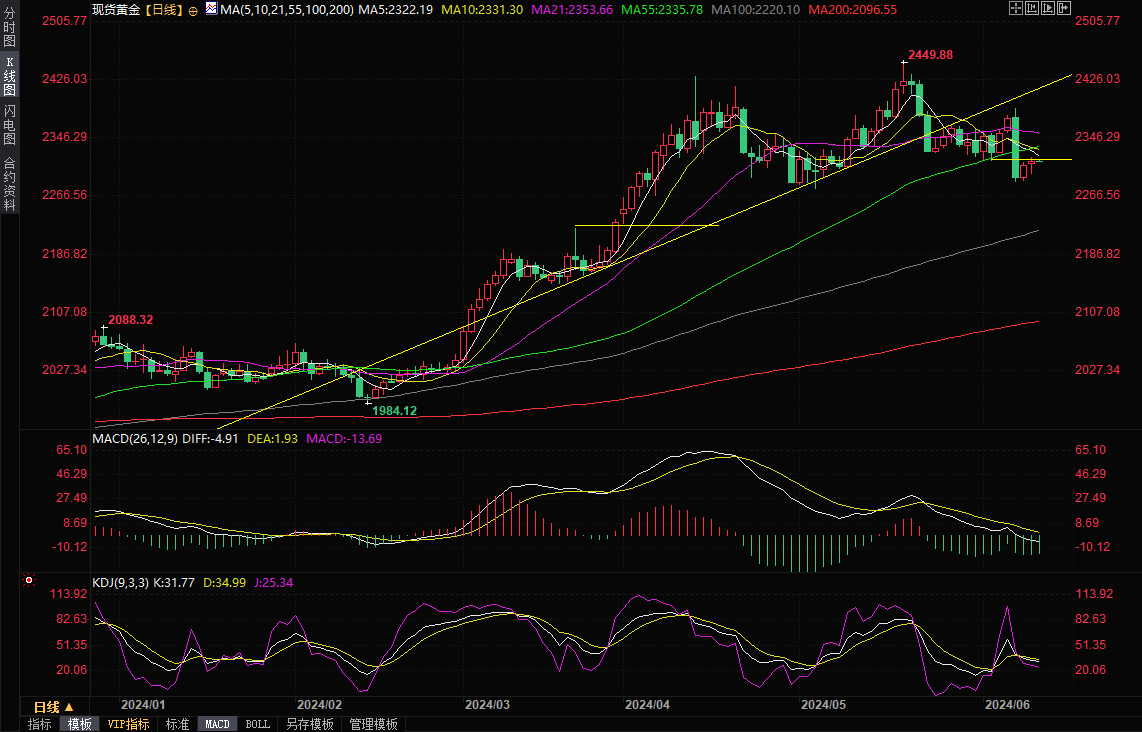Open the 闪电图 sidebar tab
Viewport: 1142px width, 732px height.
[x=9, y=122]
